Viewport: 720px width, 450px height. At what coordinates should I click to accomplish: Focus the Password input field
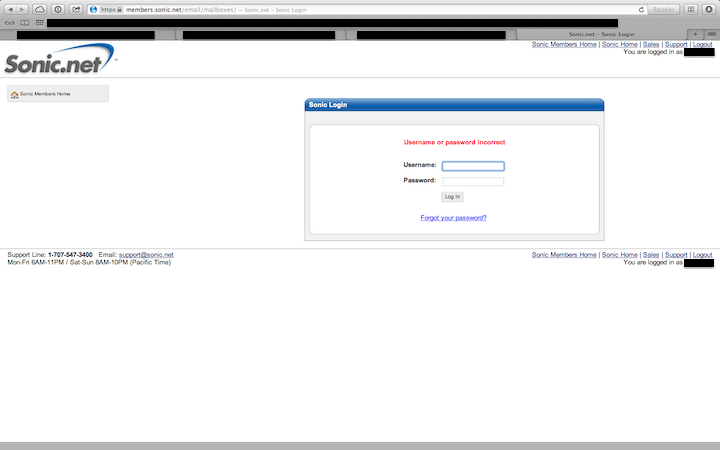(x=473, y=181)
